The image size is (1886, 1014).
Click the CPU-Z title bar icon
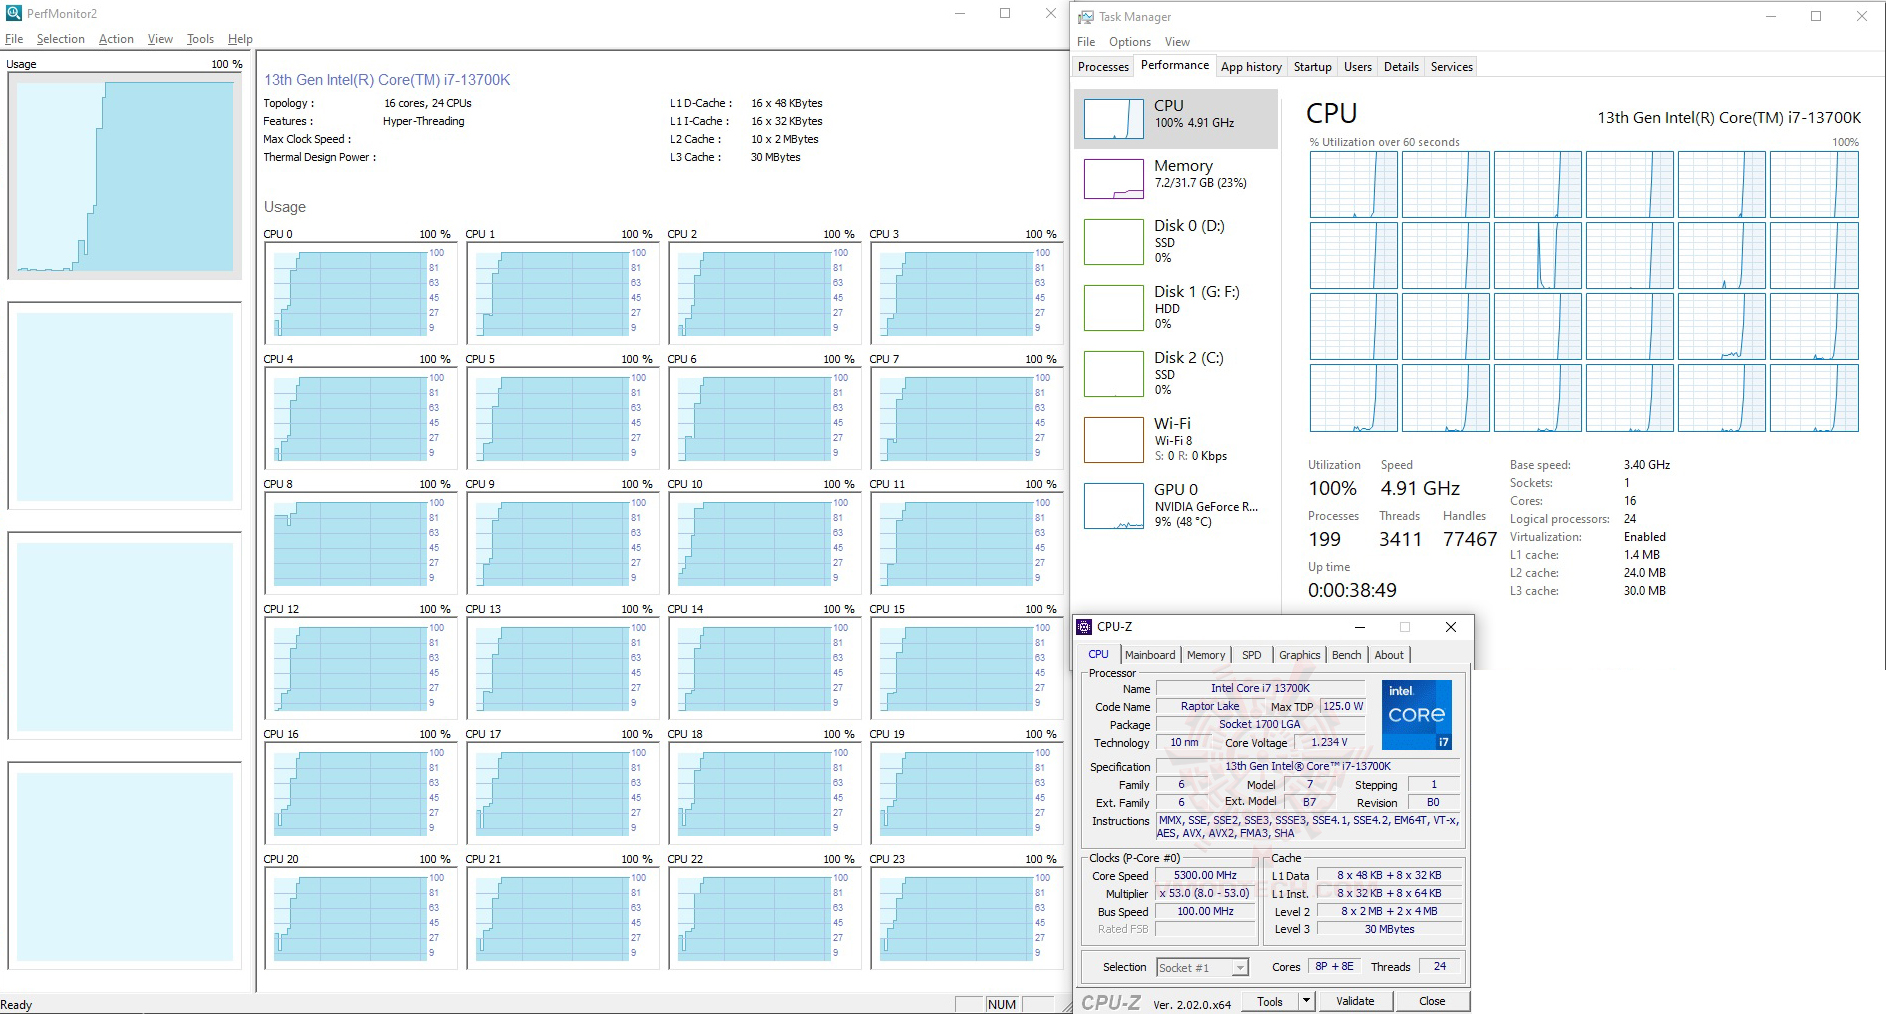point(1084,627)
